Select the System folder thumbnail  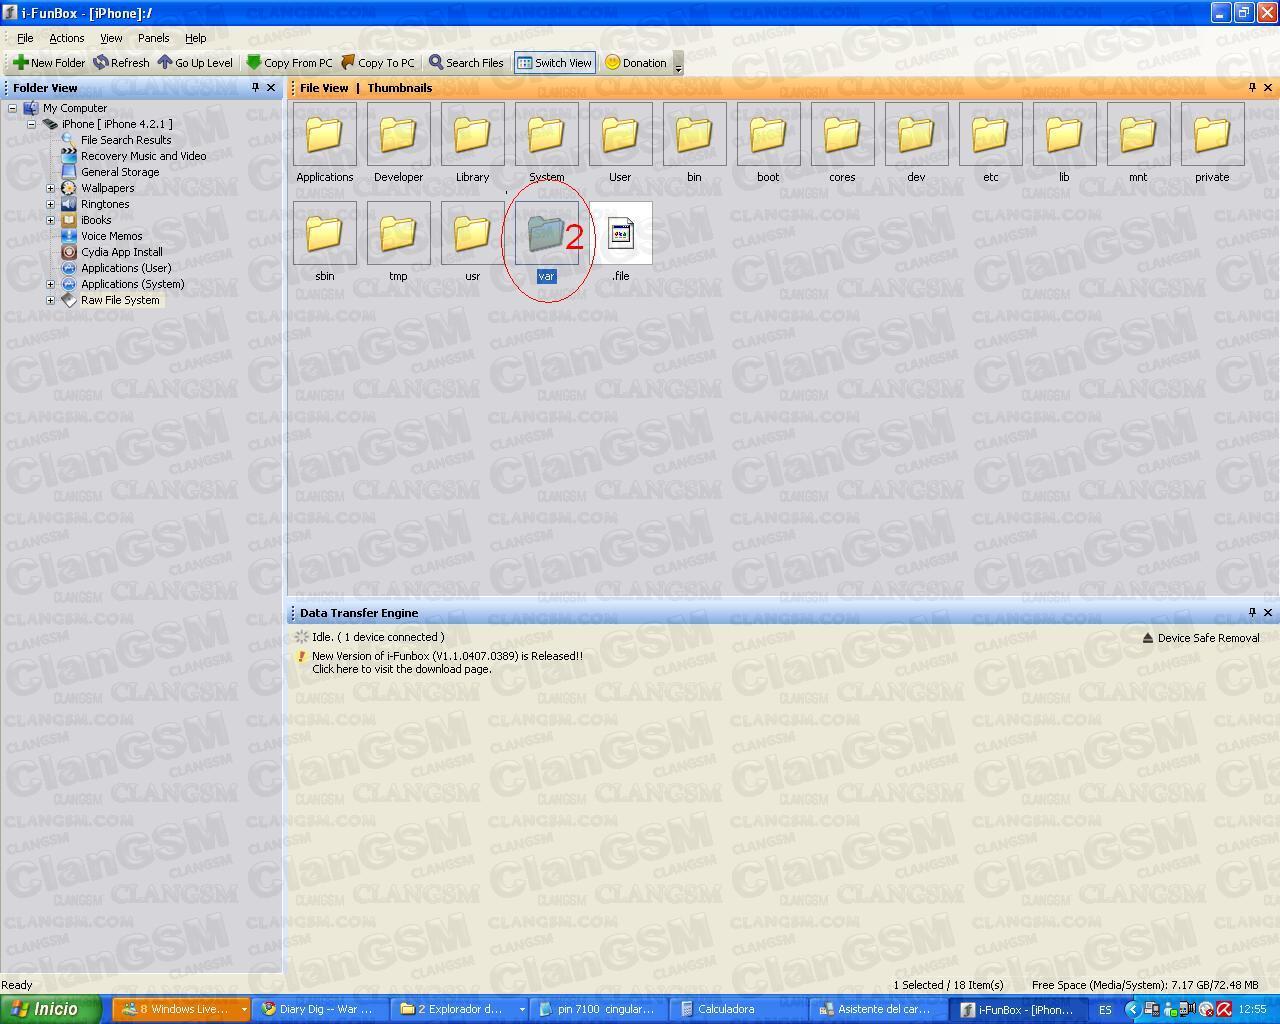(x=546, y=134)
